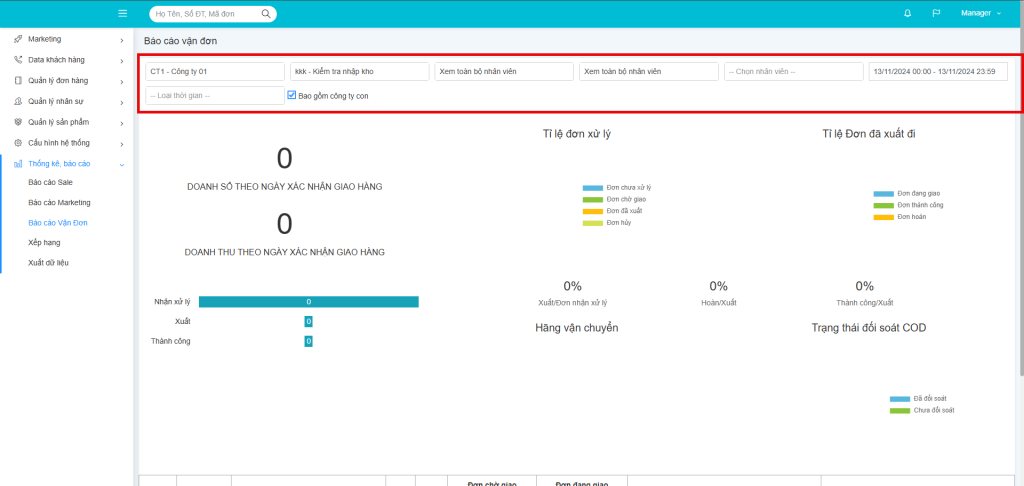1024x486 pixels.
Task: Open the Chọn nhân viên dropdown
Action: point(793,72)
